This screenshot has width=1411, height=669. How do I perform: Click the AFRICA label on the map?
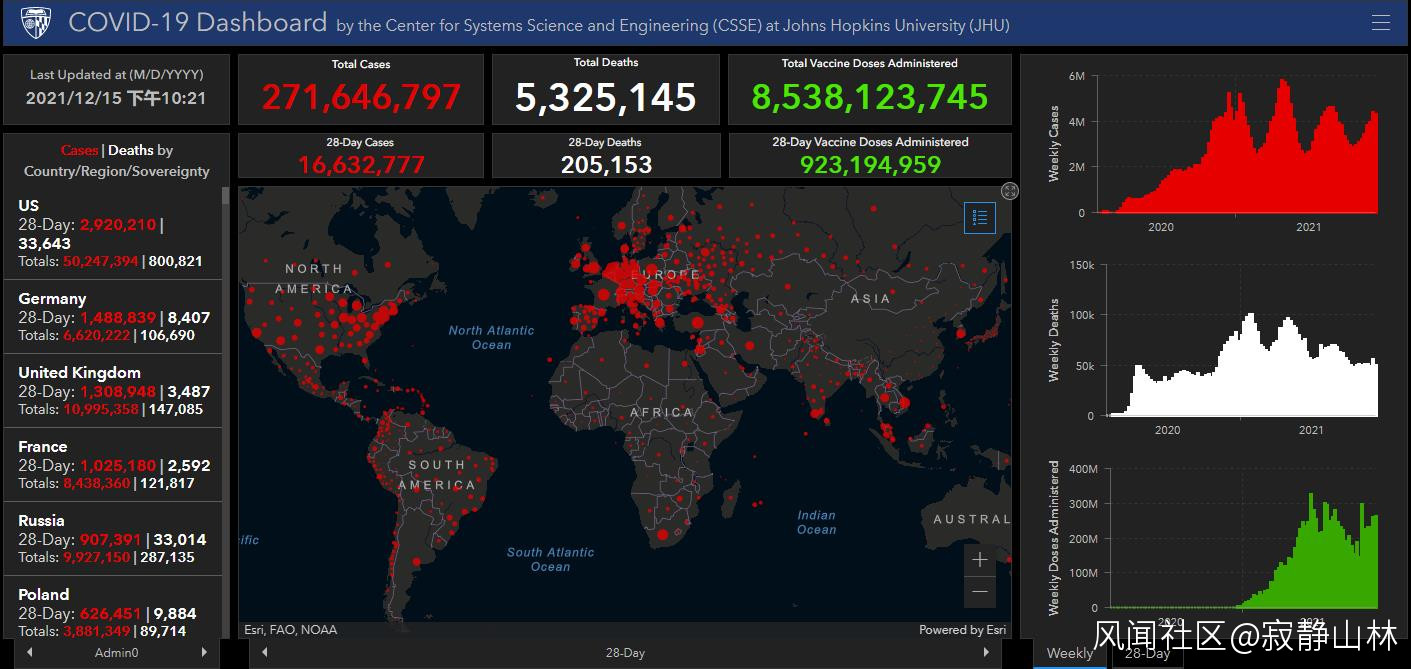tap(661, 412)
